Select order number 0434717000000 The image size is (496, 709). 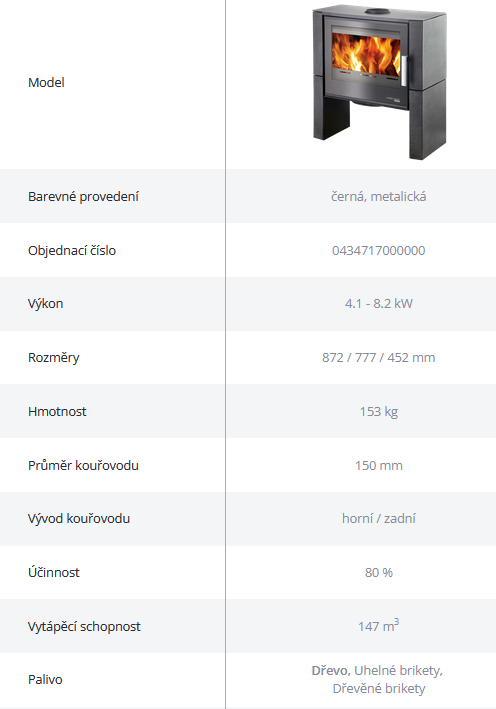coord(378,250)
